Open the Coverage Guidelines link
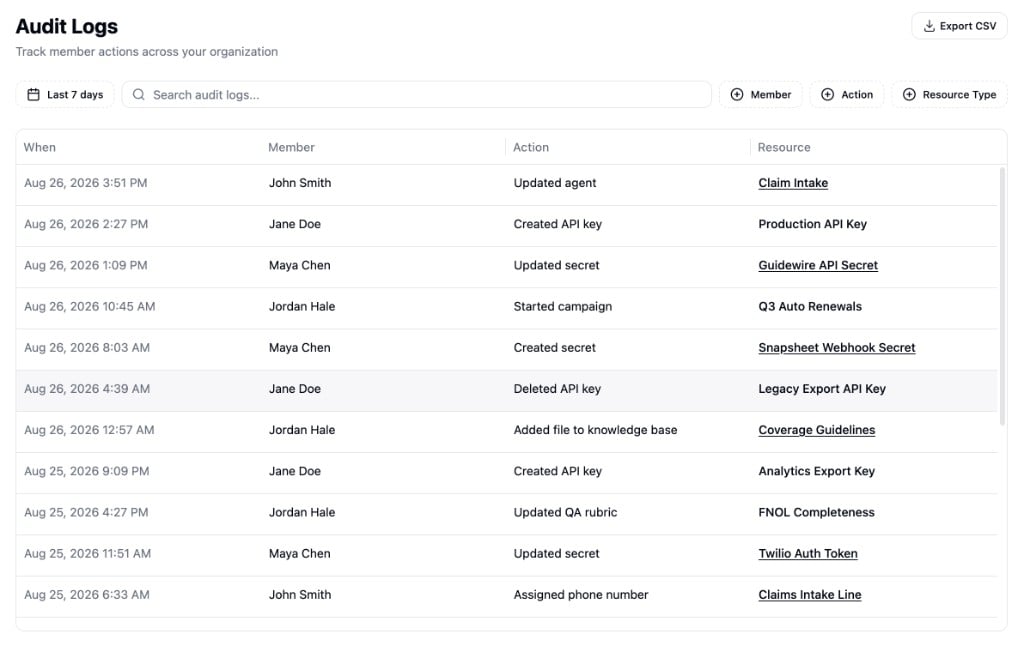 click(816, 430)
